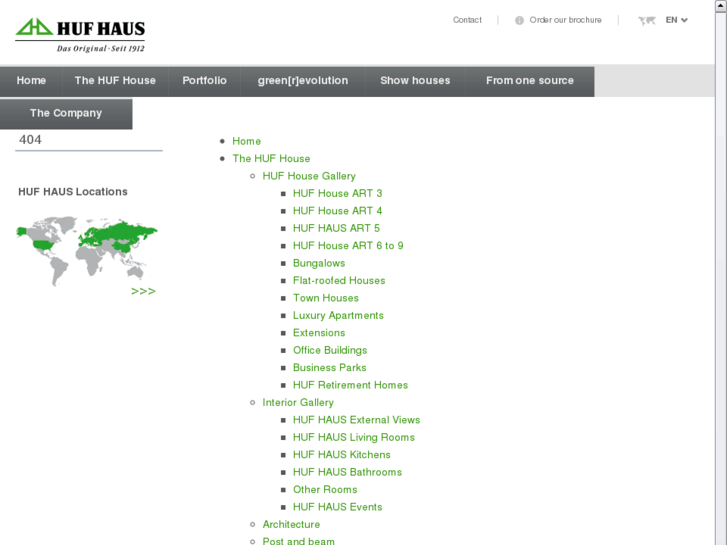Open the Architecture link
Viewport: 727px width, 545px height.
point(291,525)
